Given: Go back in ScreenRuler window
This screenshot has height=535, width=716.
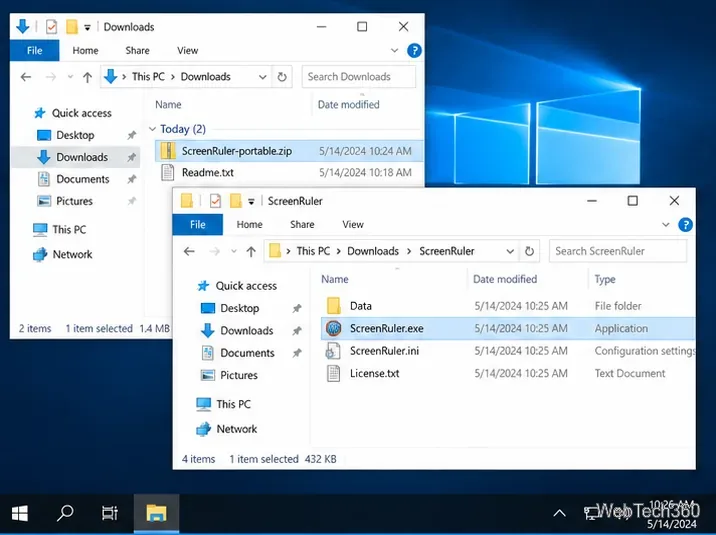Looking at the screenshot, I should pos(190,251).
